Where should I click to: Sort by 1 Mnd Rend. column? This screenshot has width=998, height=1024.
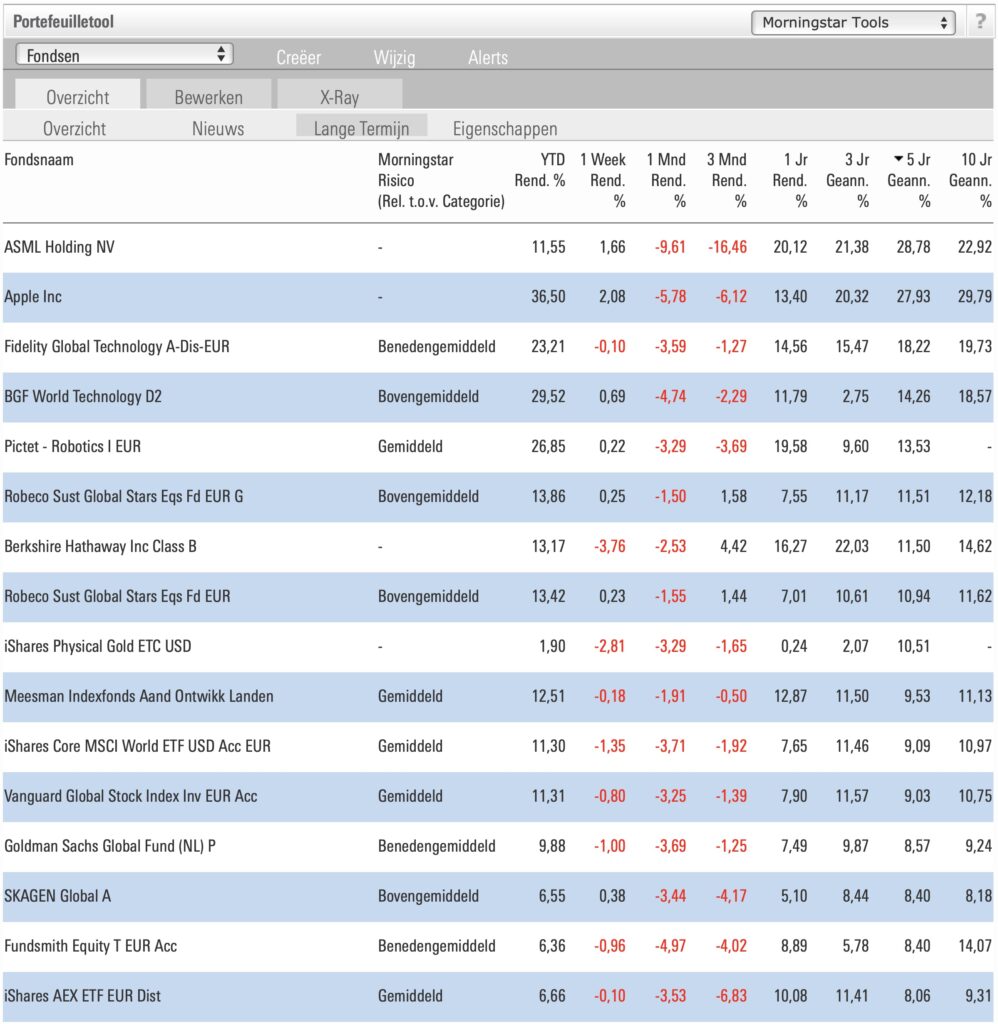click(666, 180)
